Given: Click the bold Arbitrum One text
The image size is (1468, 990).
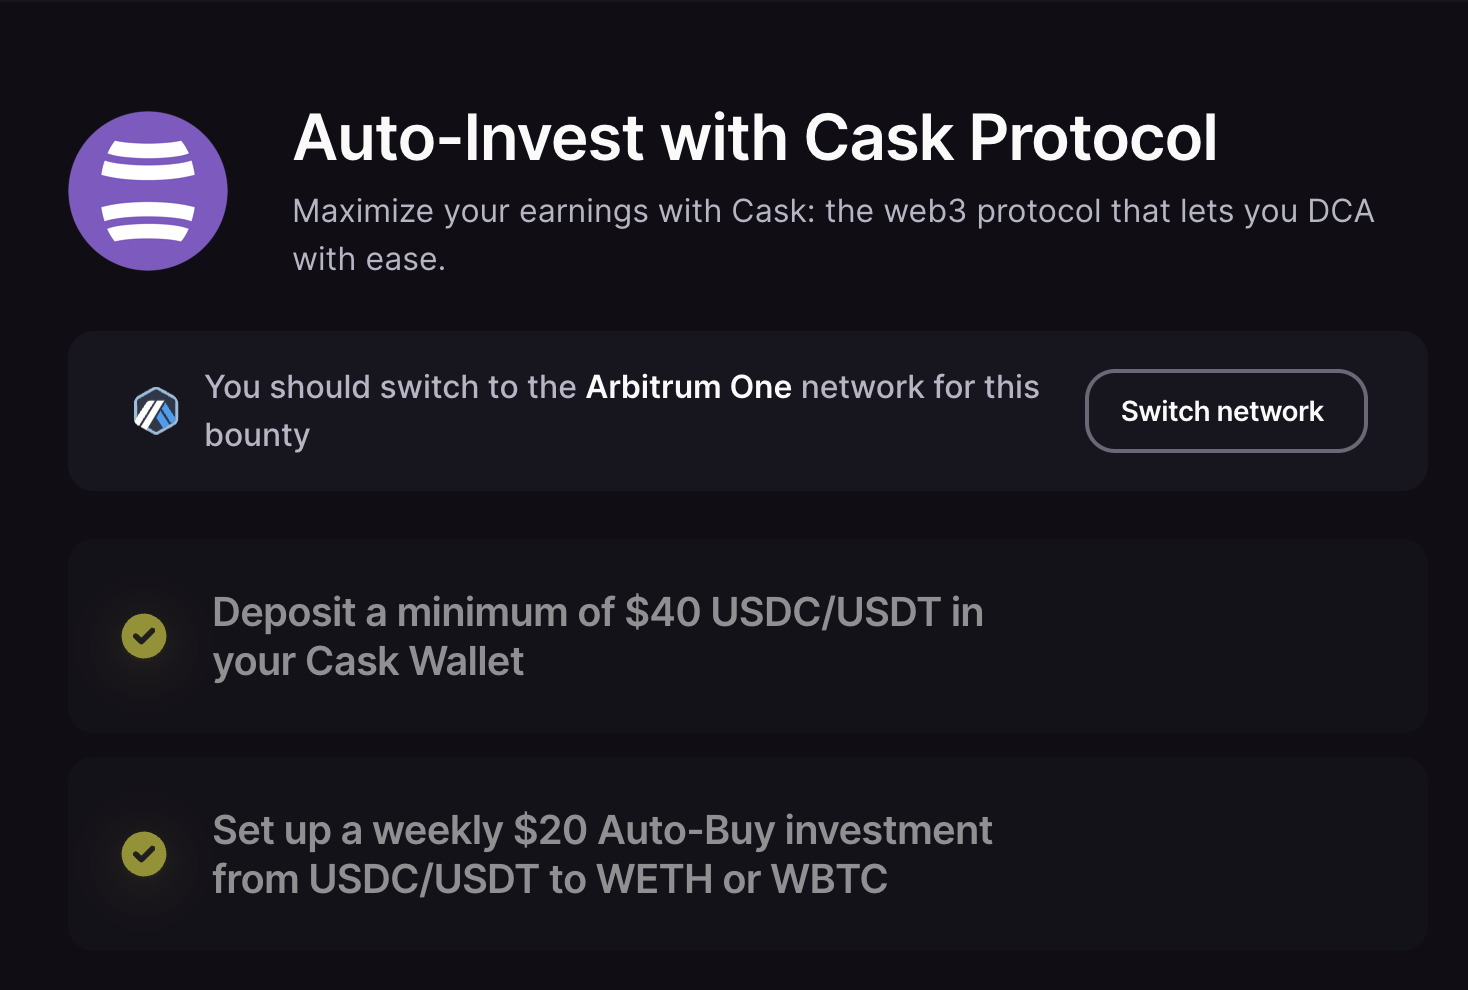Looking at the screenshot, I should pyautogui.click(x=689, y=387).
